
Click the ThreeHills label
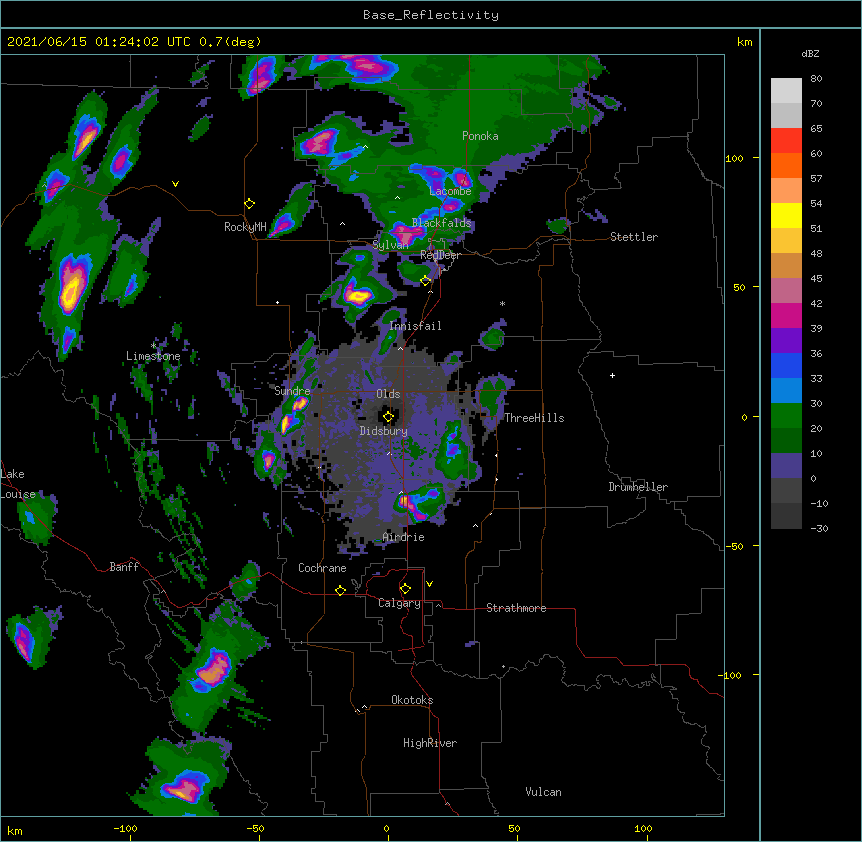point(534,418)
